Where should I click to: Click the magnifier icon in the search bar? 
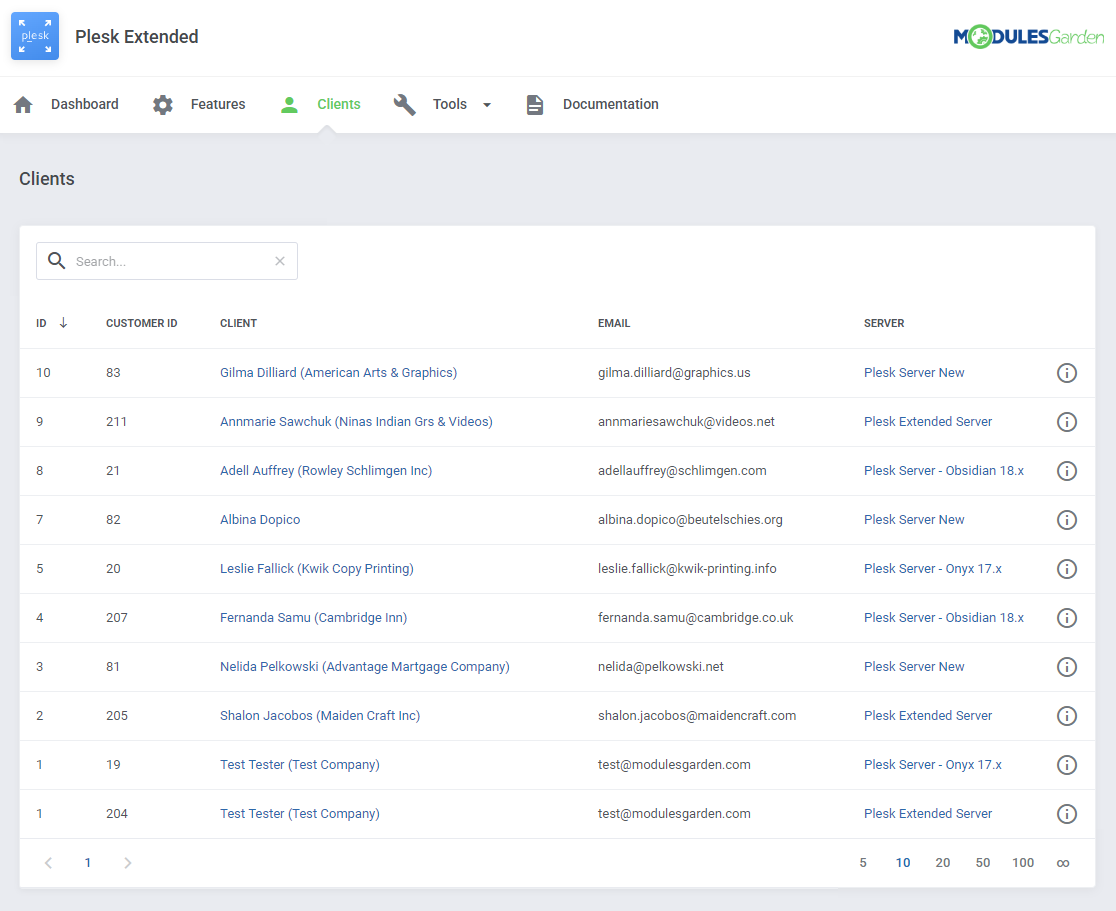pos(57,260)
